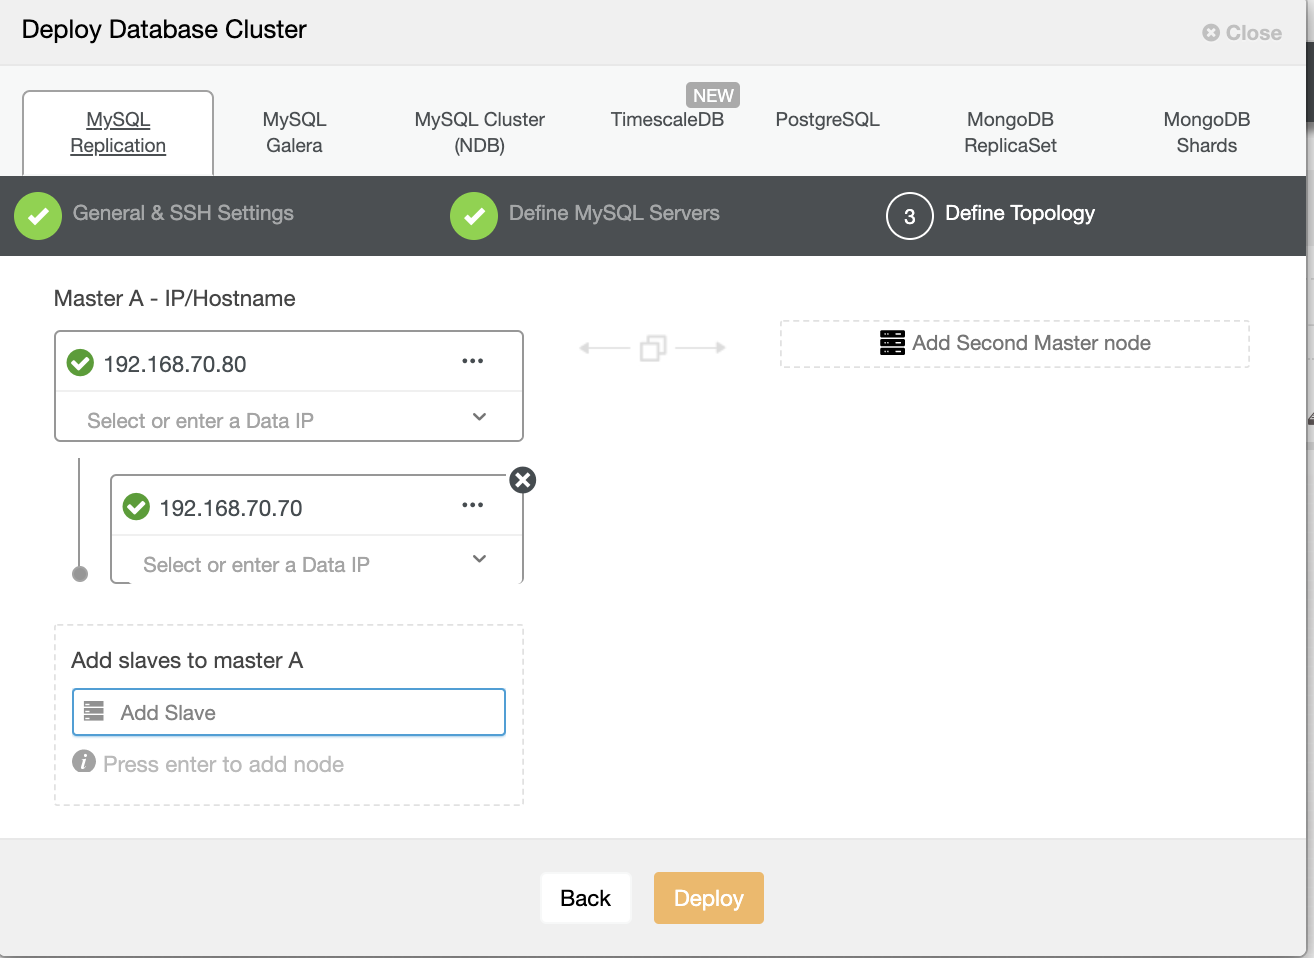Image resolution: width=1314 pixels, height=958 pixels.
Task: Go to Define MySQL Servers step
Action: (614, 213)
